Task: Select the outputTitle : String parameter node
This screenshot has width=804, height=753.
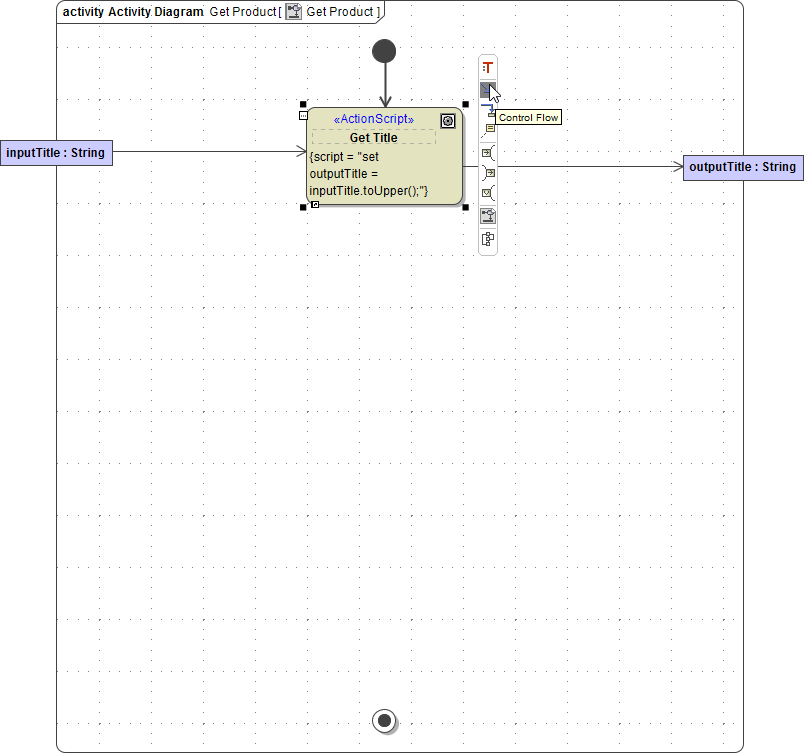Action: pyautogui.click(x=742, y=167)
